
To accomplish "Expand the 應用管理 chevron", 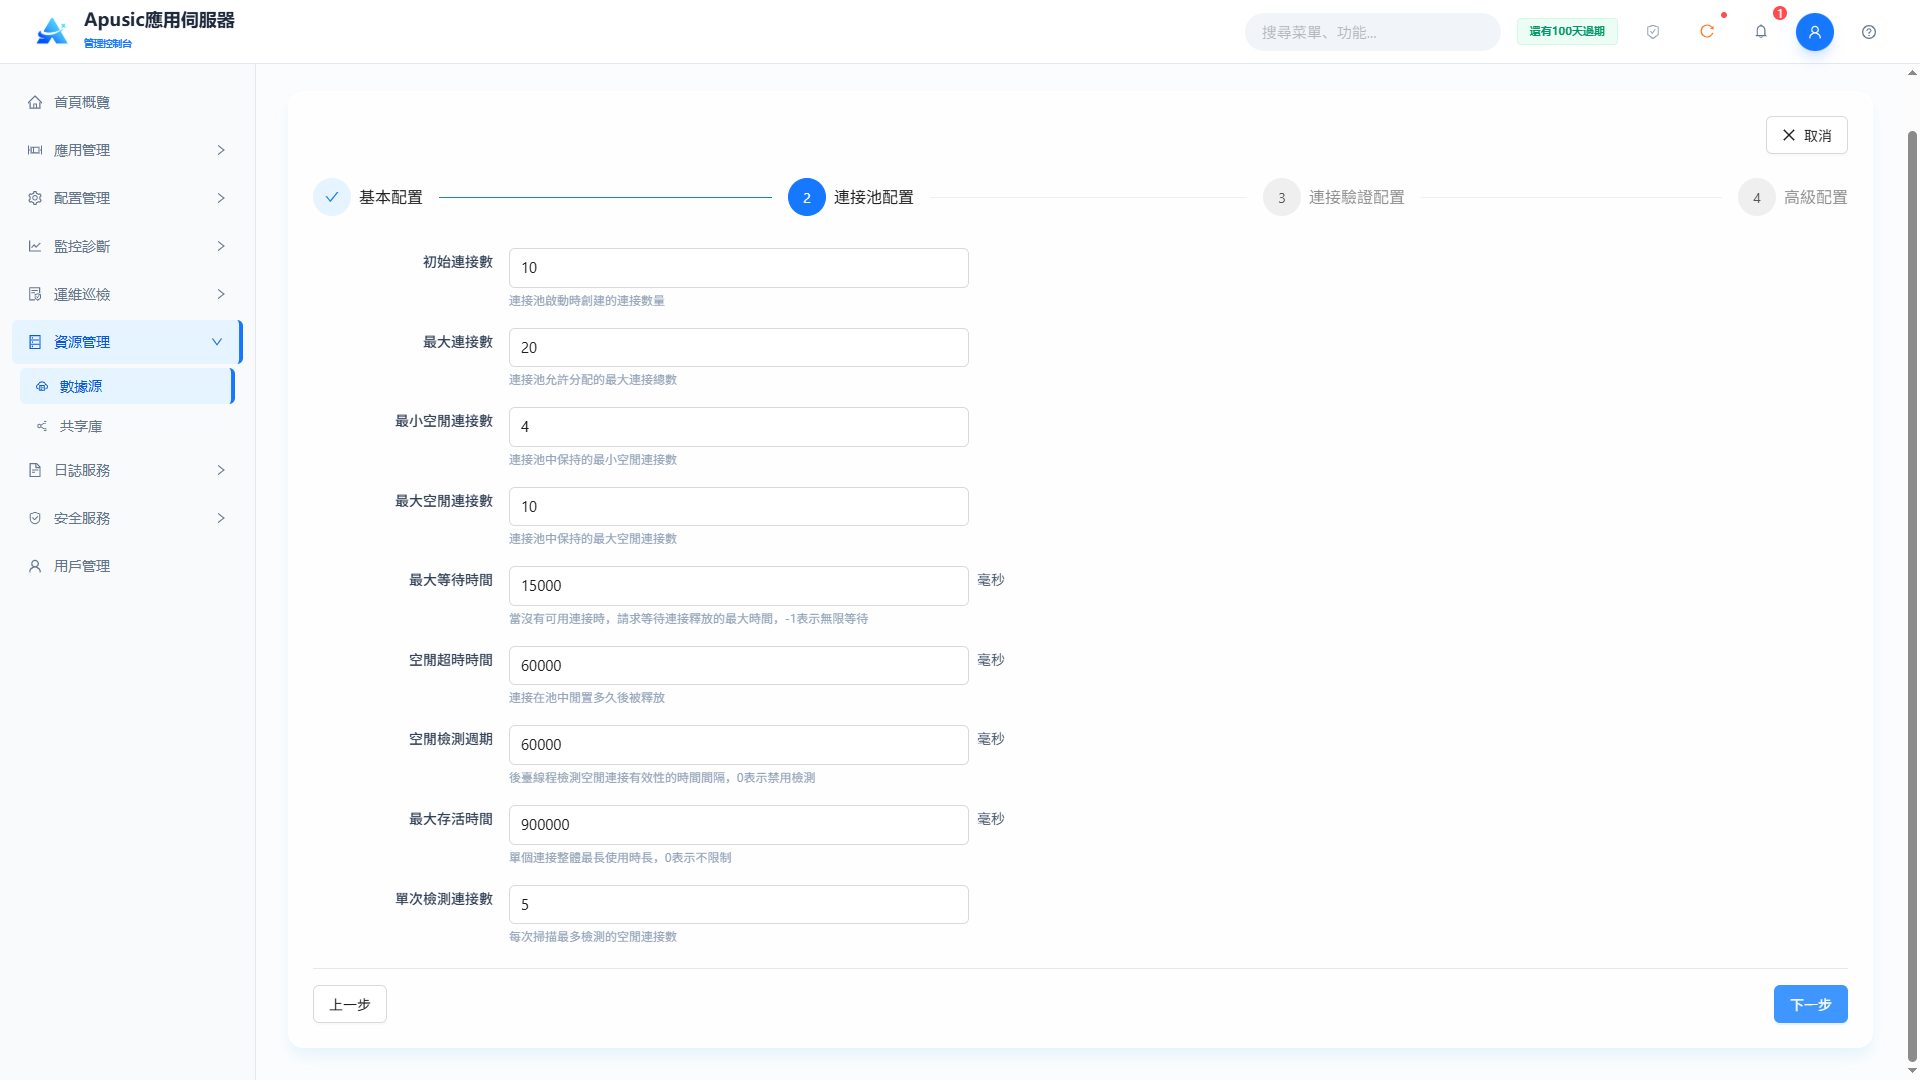I will (221, 150).
